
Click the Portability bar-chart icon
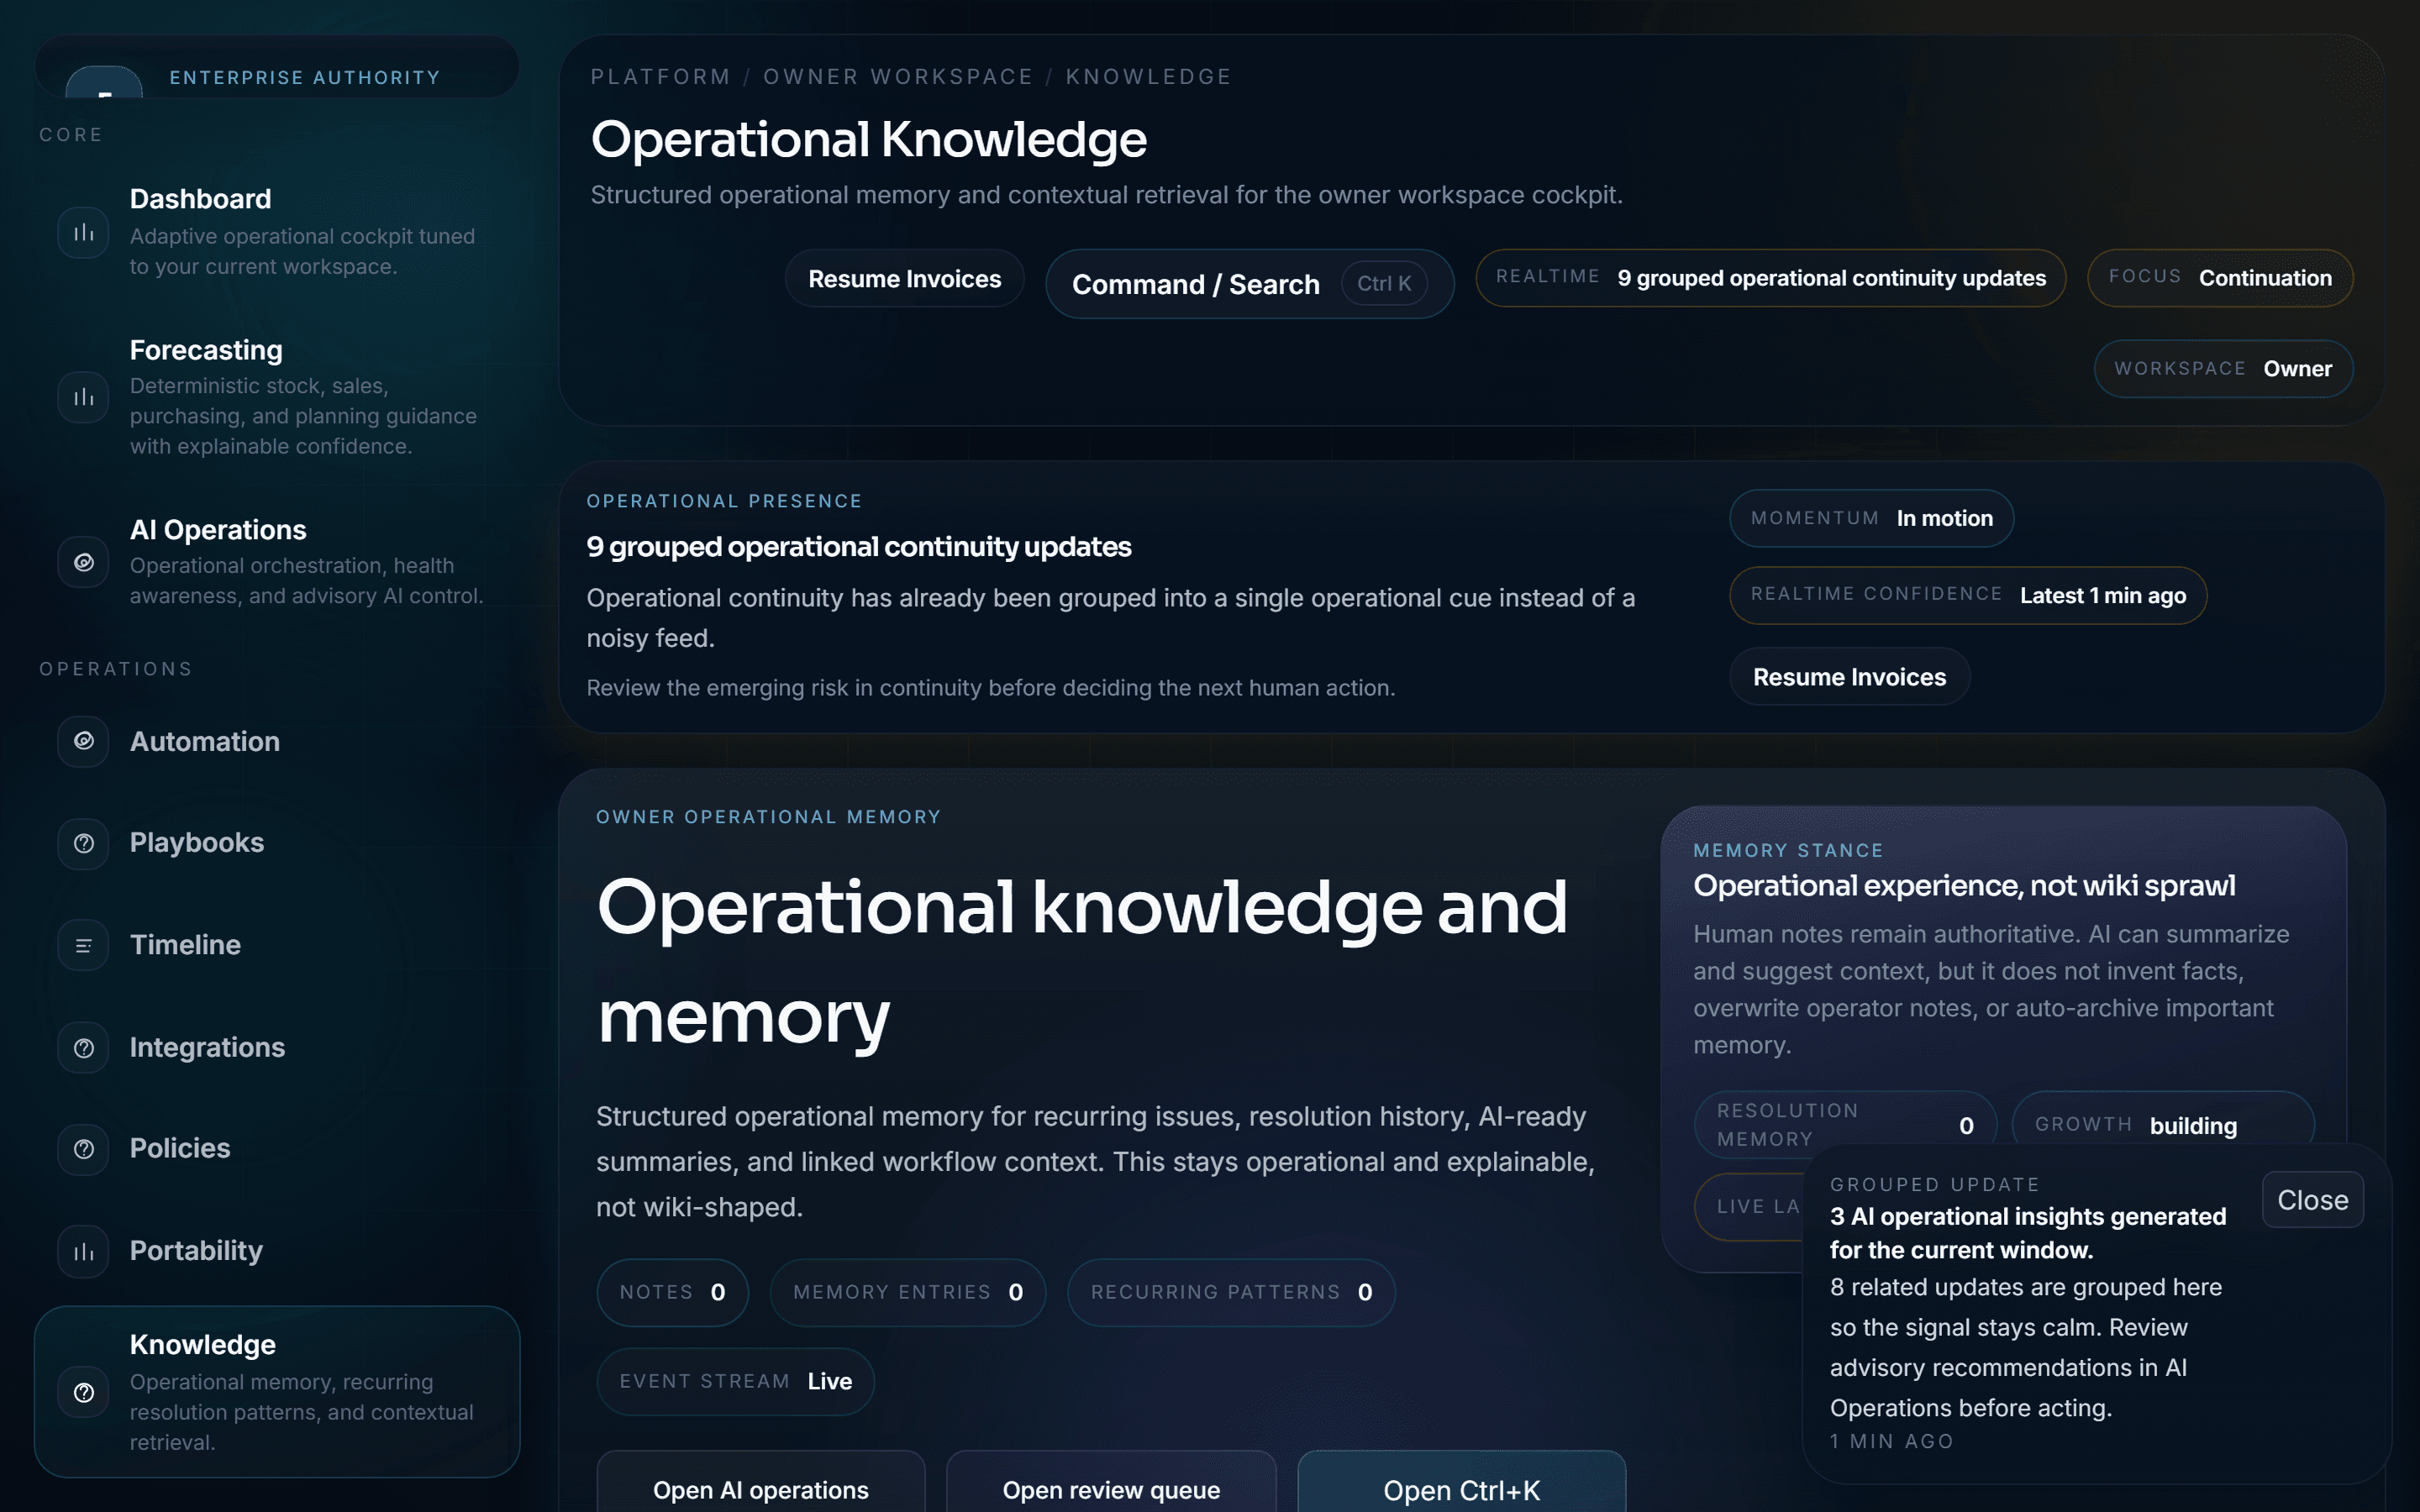(x=83, y=1251)
